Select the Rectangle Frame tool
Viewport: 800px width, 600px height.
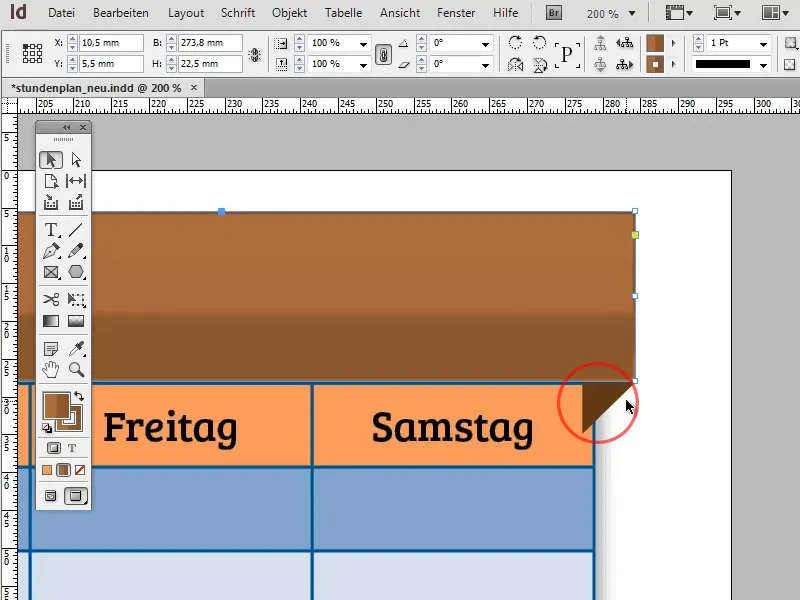pyautogui.click(x=51, y=272)
